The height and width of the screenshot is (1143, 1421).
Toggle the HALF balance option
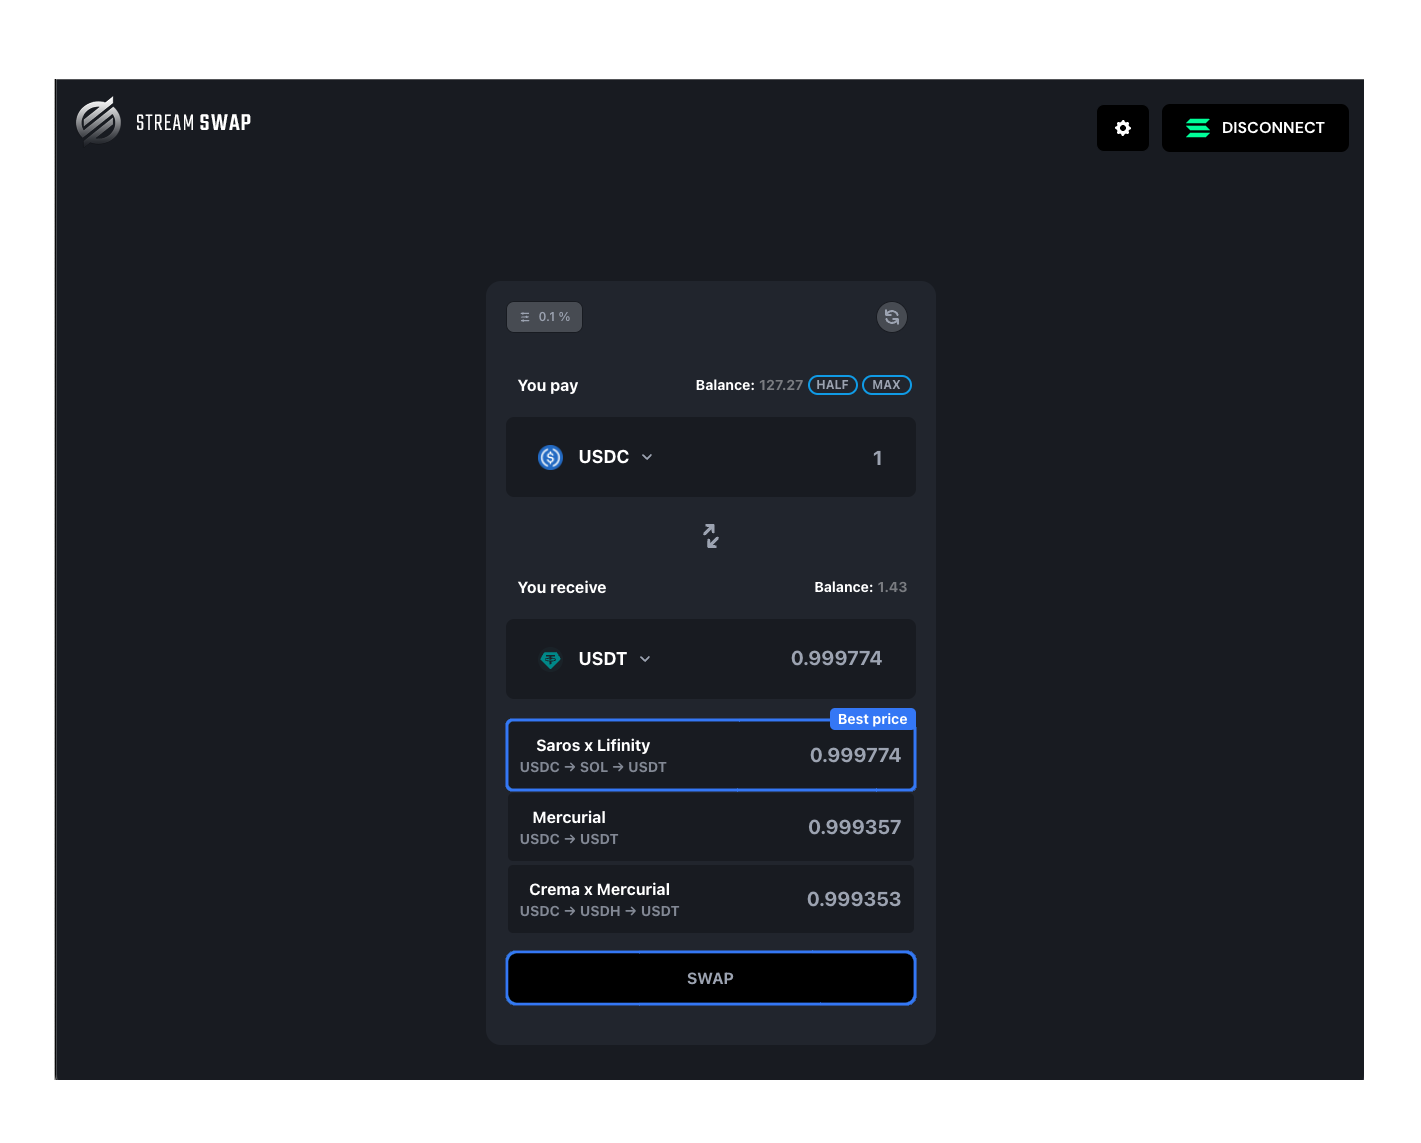pyautogui.click(x=832, y=384)
